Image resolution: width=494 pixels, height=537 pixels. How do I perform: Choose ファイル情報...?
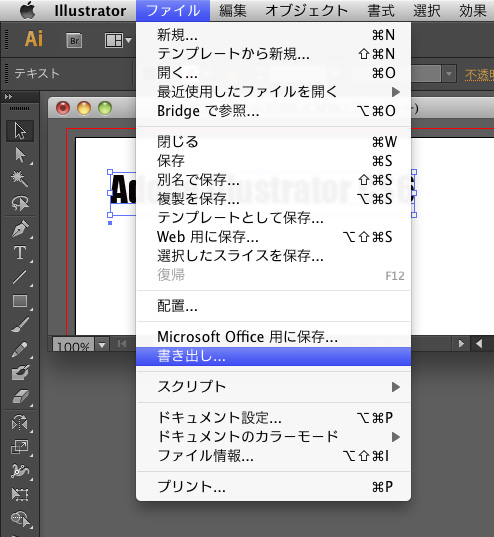pyautogui.click(x=273, y=456)
